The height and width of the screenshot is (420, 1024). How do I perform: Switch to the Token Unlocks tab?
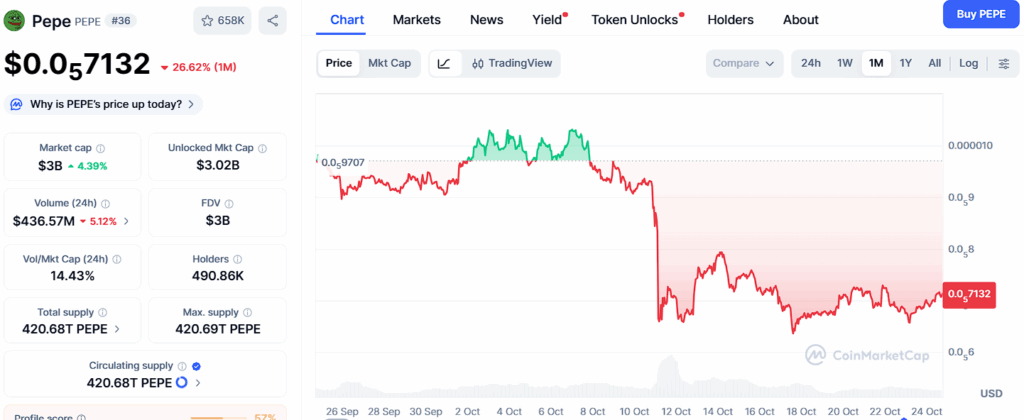pyautogui.click(x=634, y=20)
